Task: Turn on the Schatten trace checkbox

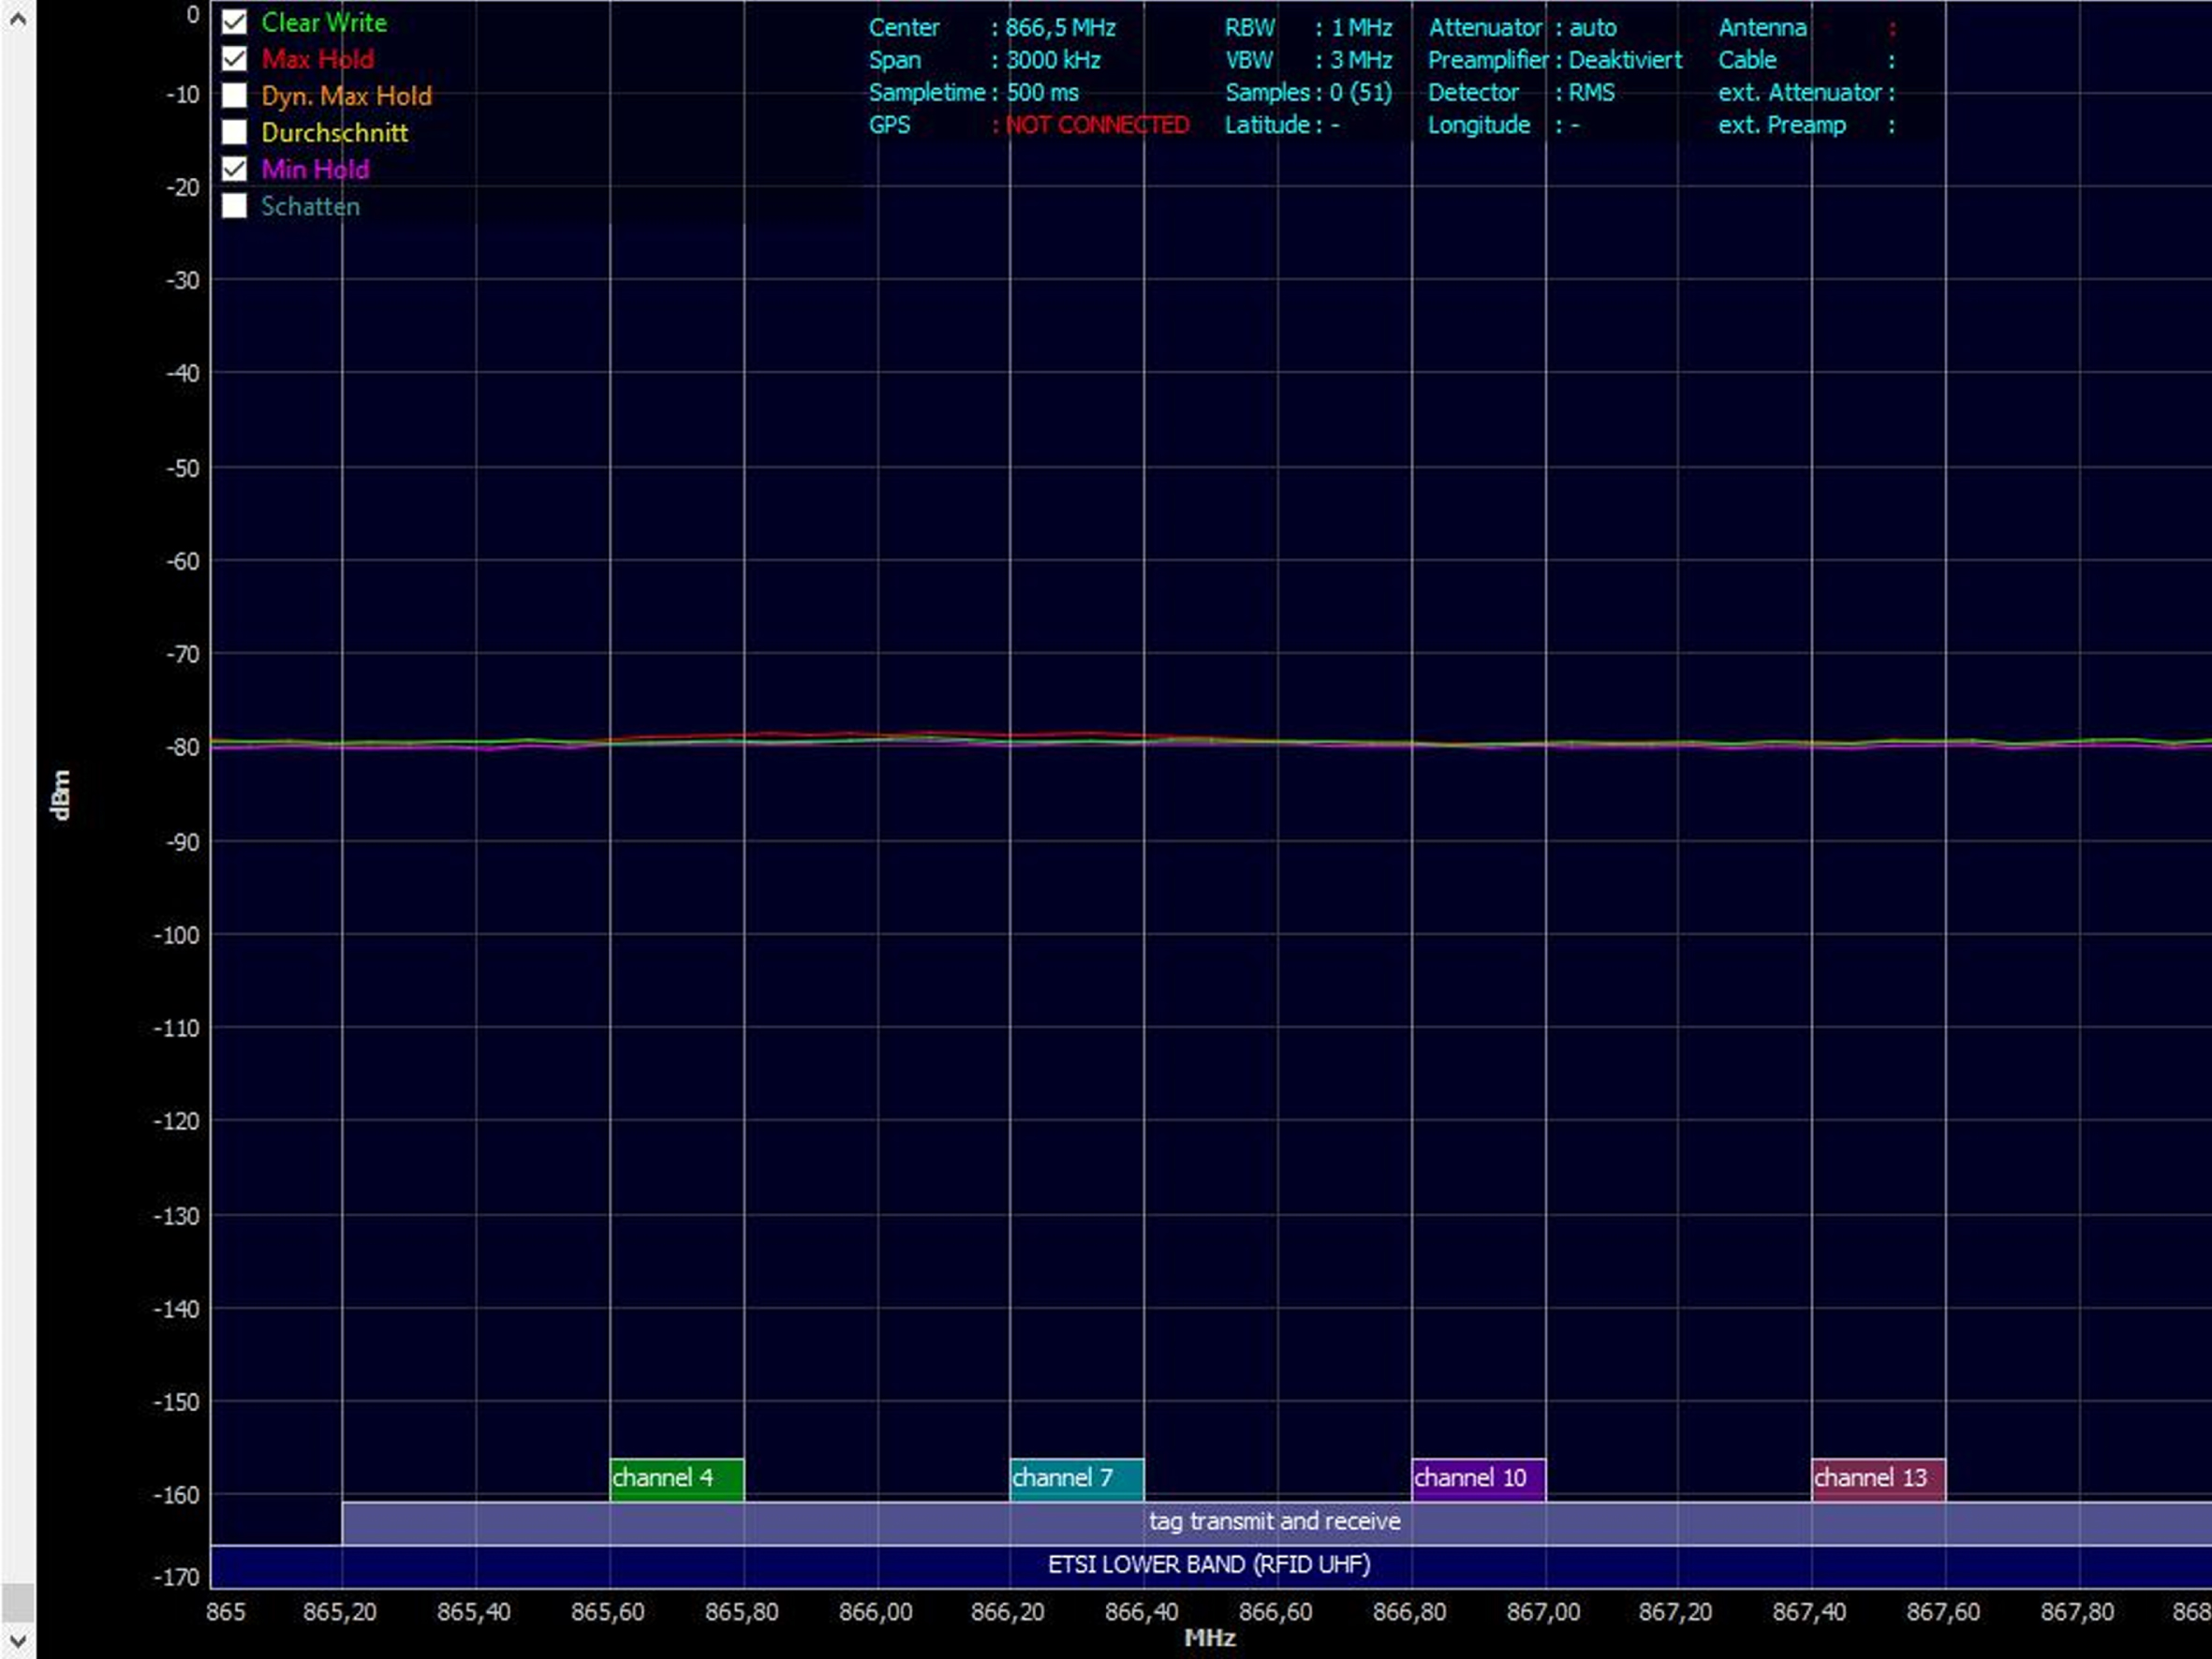Action: click(x=234, y=206)
